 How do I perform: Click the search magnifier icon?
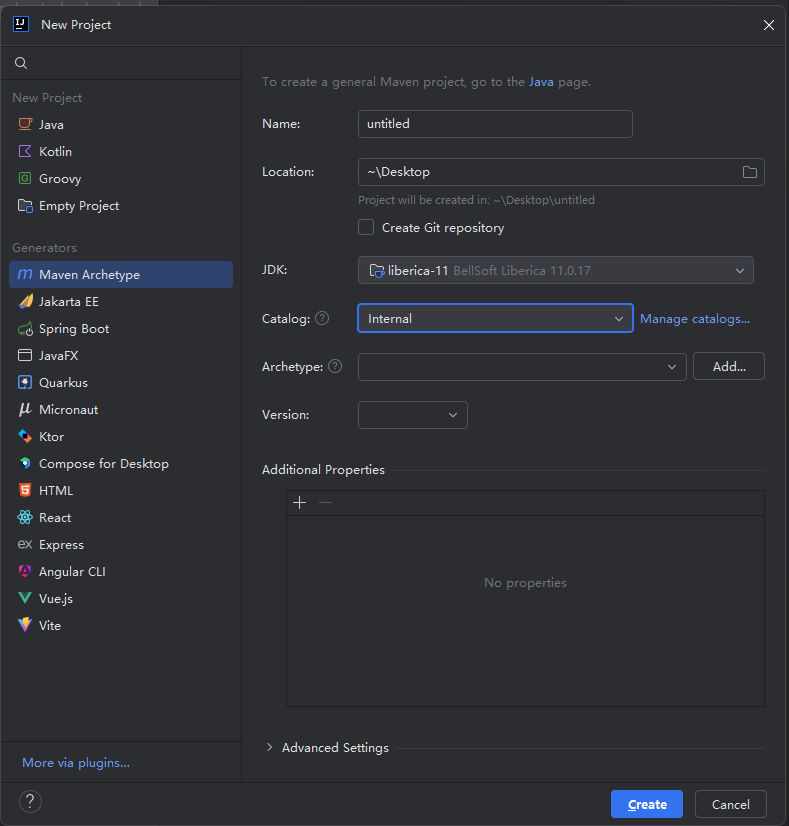[x=21, y=63]
